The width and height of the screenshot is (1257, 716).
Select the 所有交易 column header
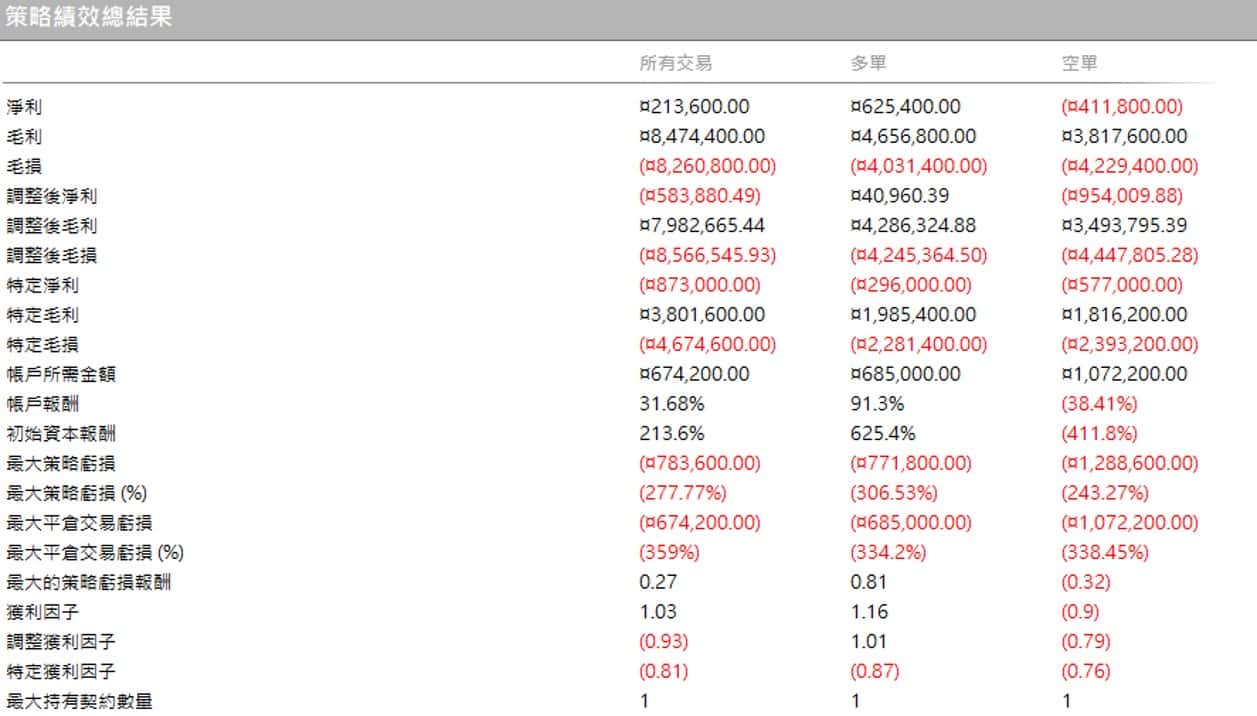pyautogui.click(x=676, y=63)
